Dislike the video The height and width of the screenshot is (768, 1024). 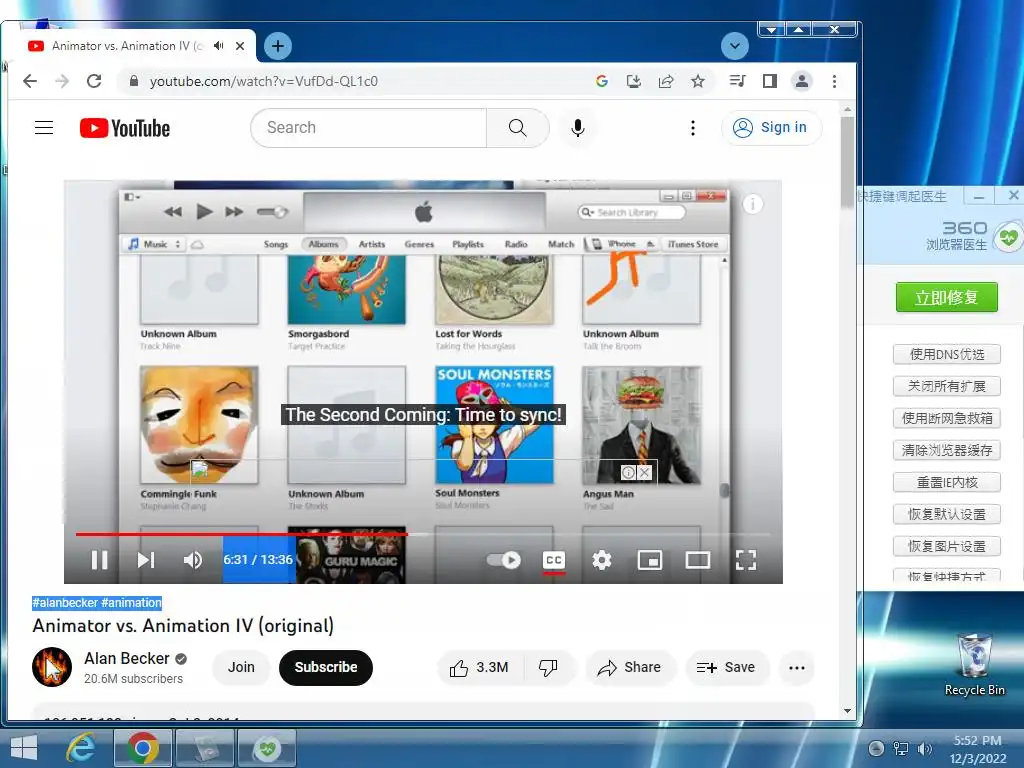pyautogui.click(x=549, y=667)
